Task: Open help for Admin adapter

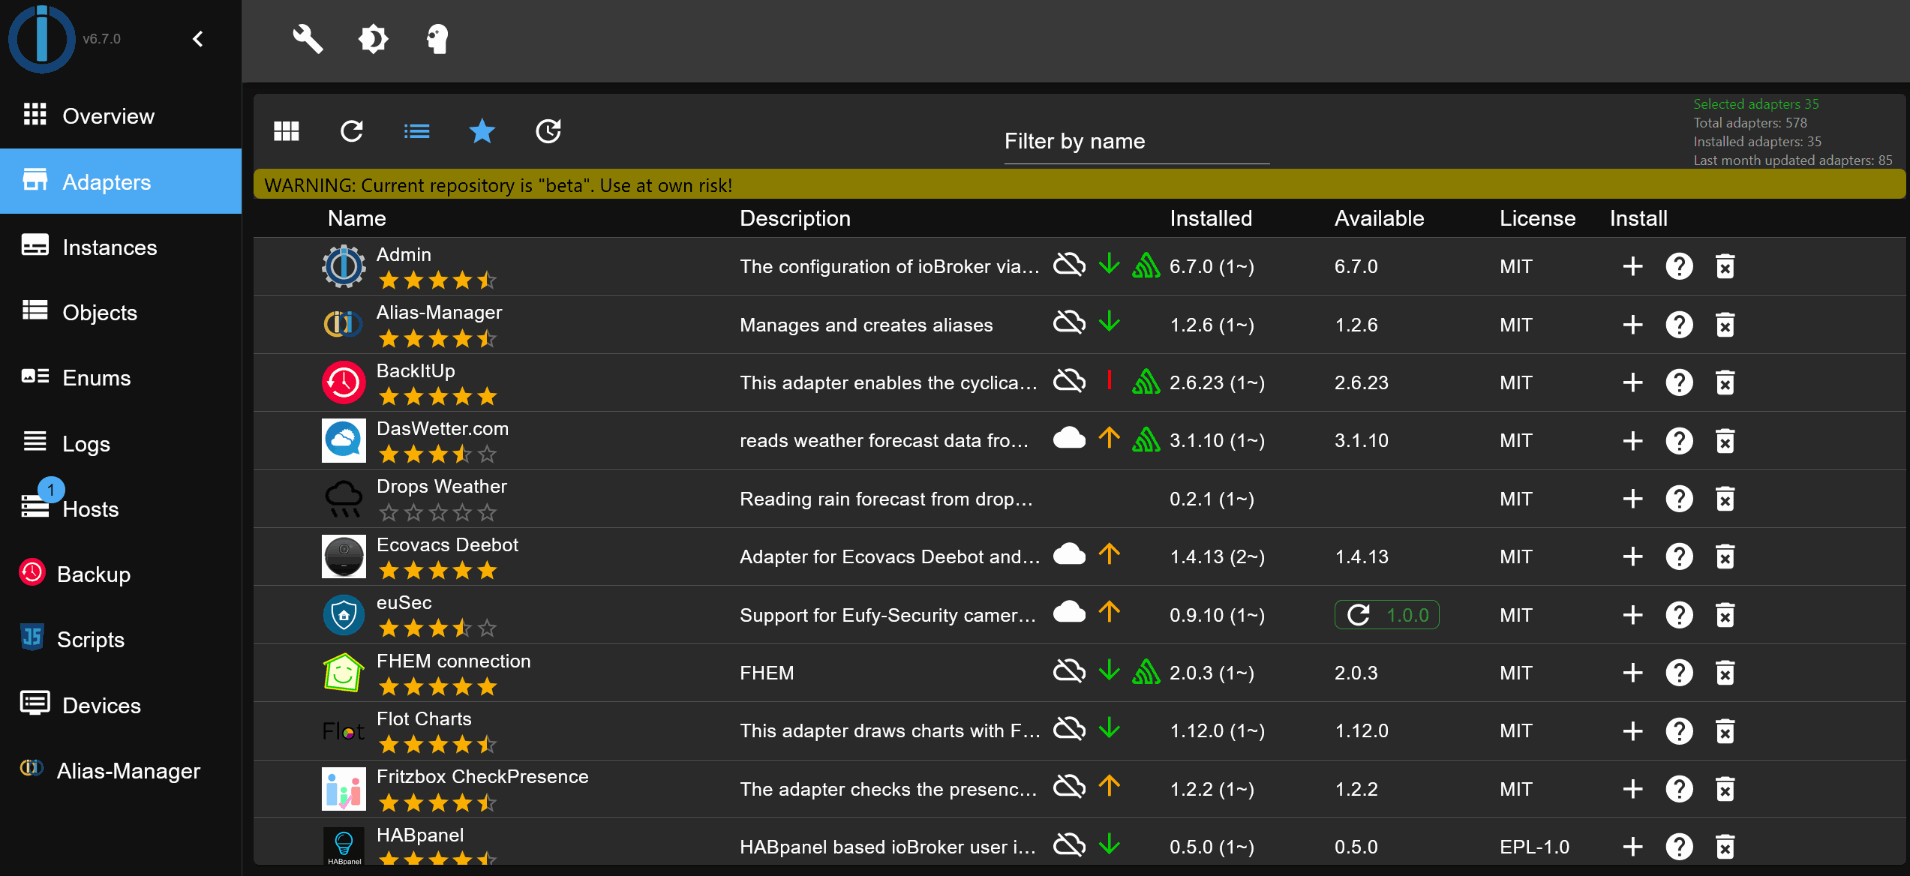Action: tap(1679, 266)
